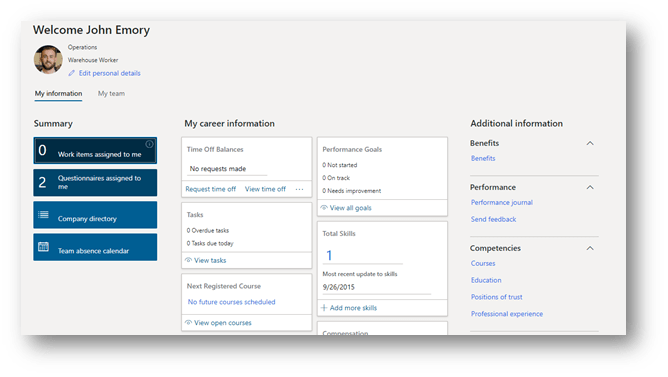Click the 0 Needs improvement text
668x377 pixels.
point(351,191)
